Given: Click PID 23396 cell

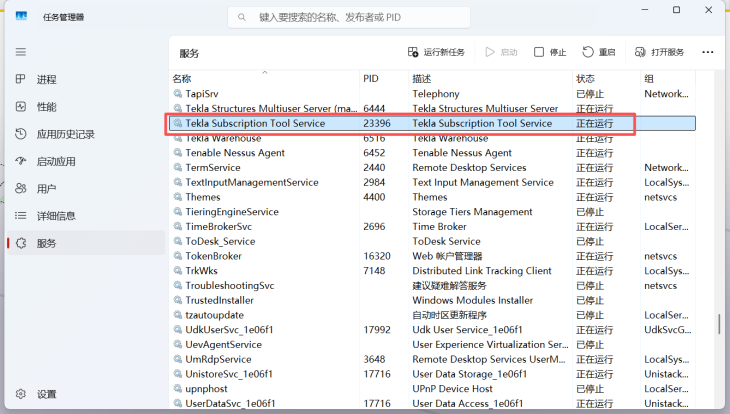Looking at the screenshot, I should point(377,123).
